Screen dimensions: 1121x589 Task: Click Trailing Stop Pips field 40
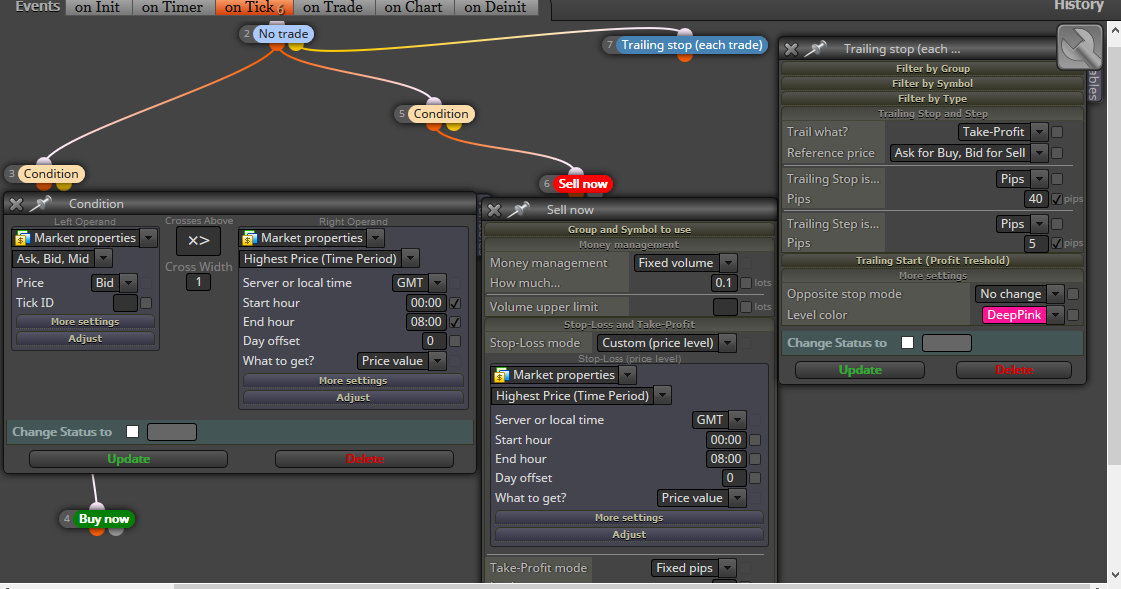pyautogui.click(x=1035, y=199)
